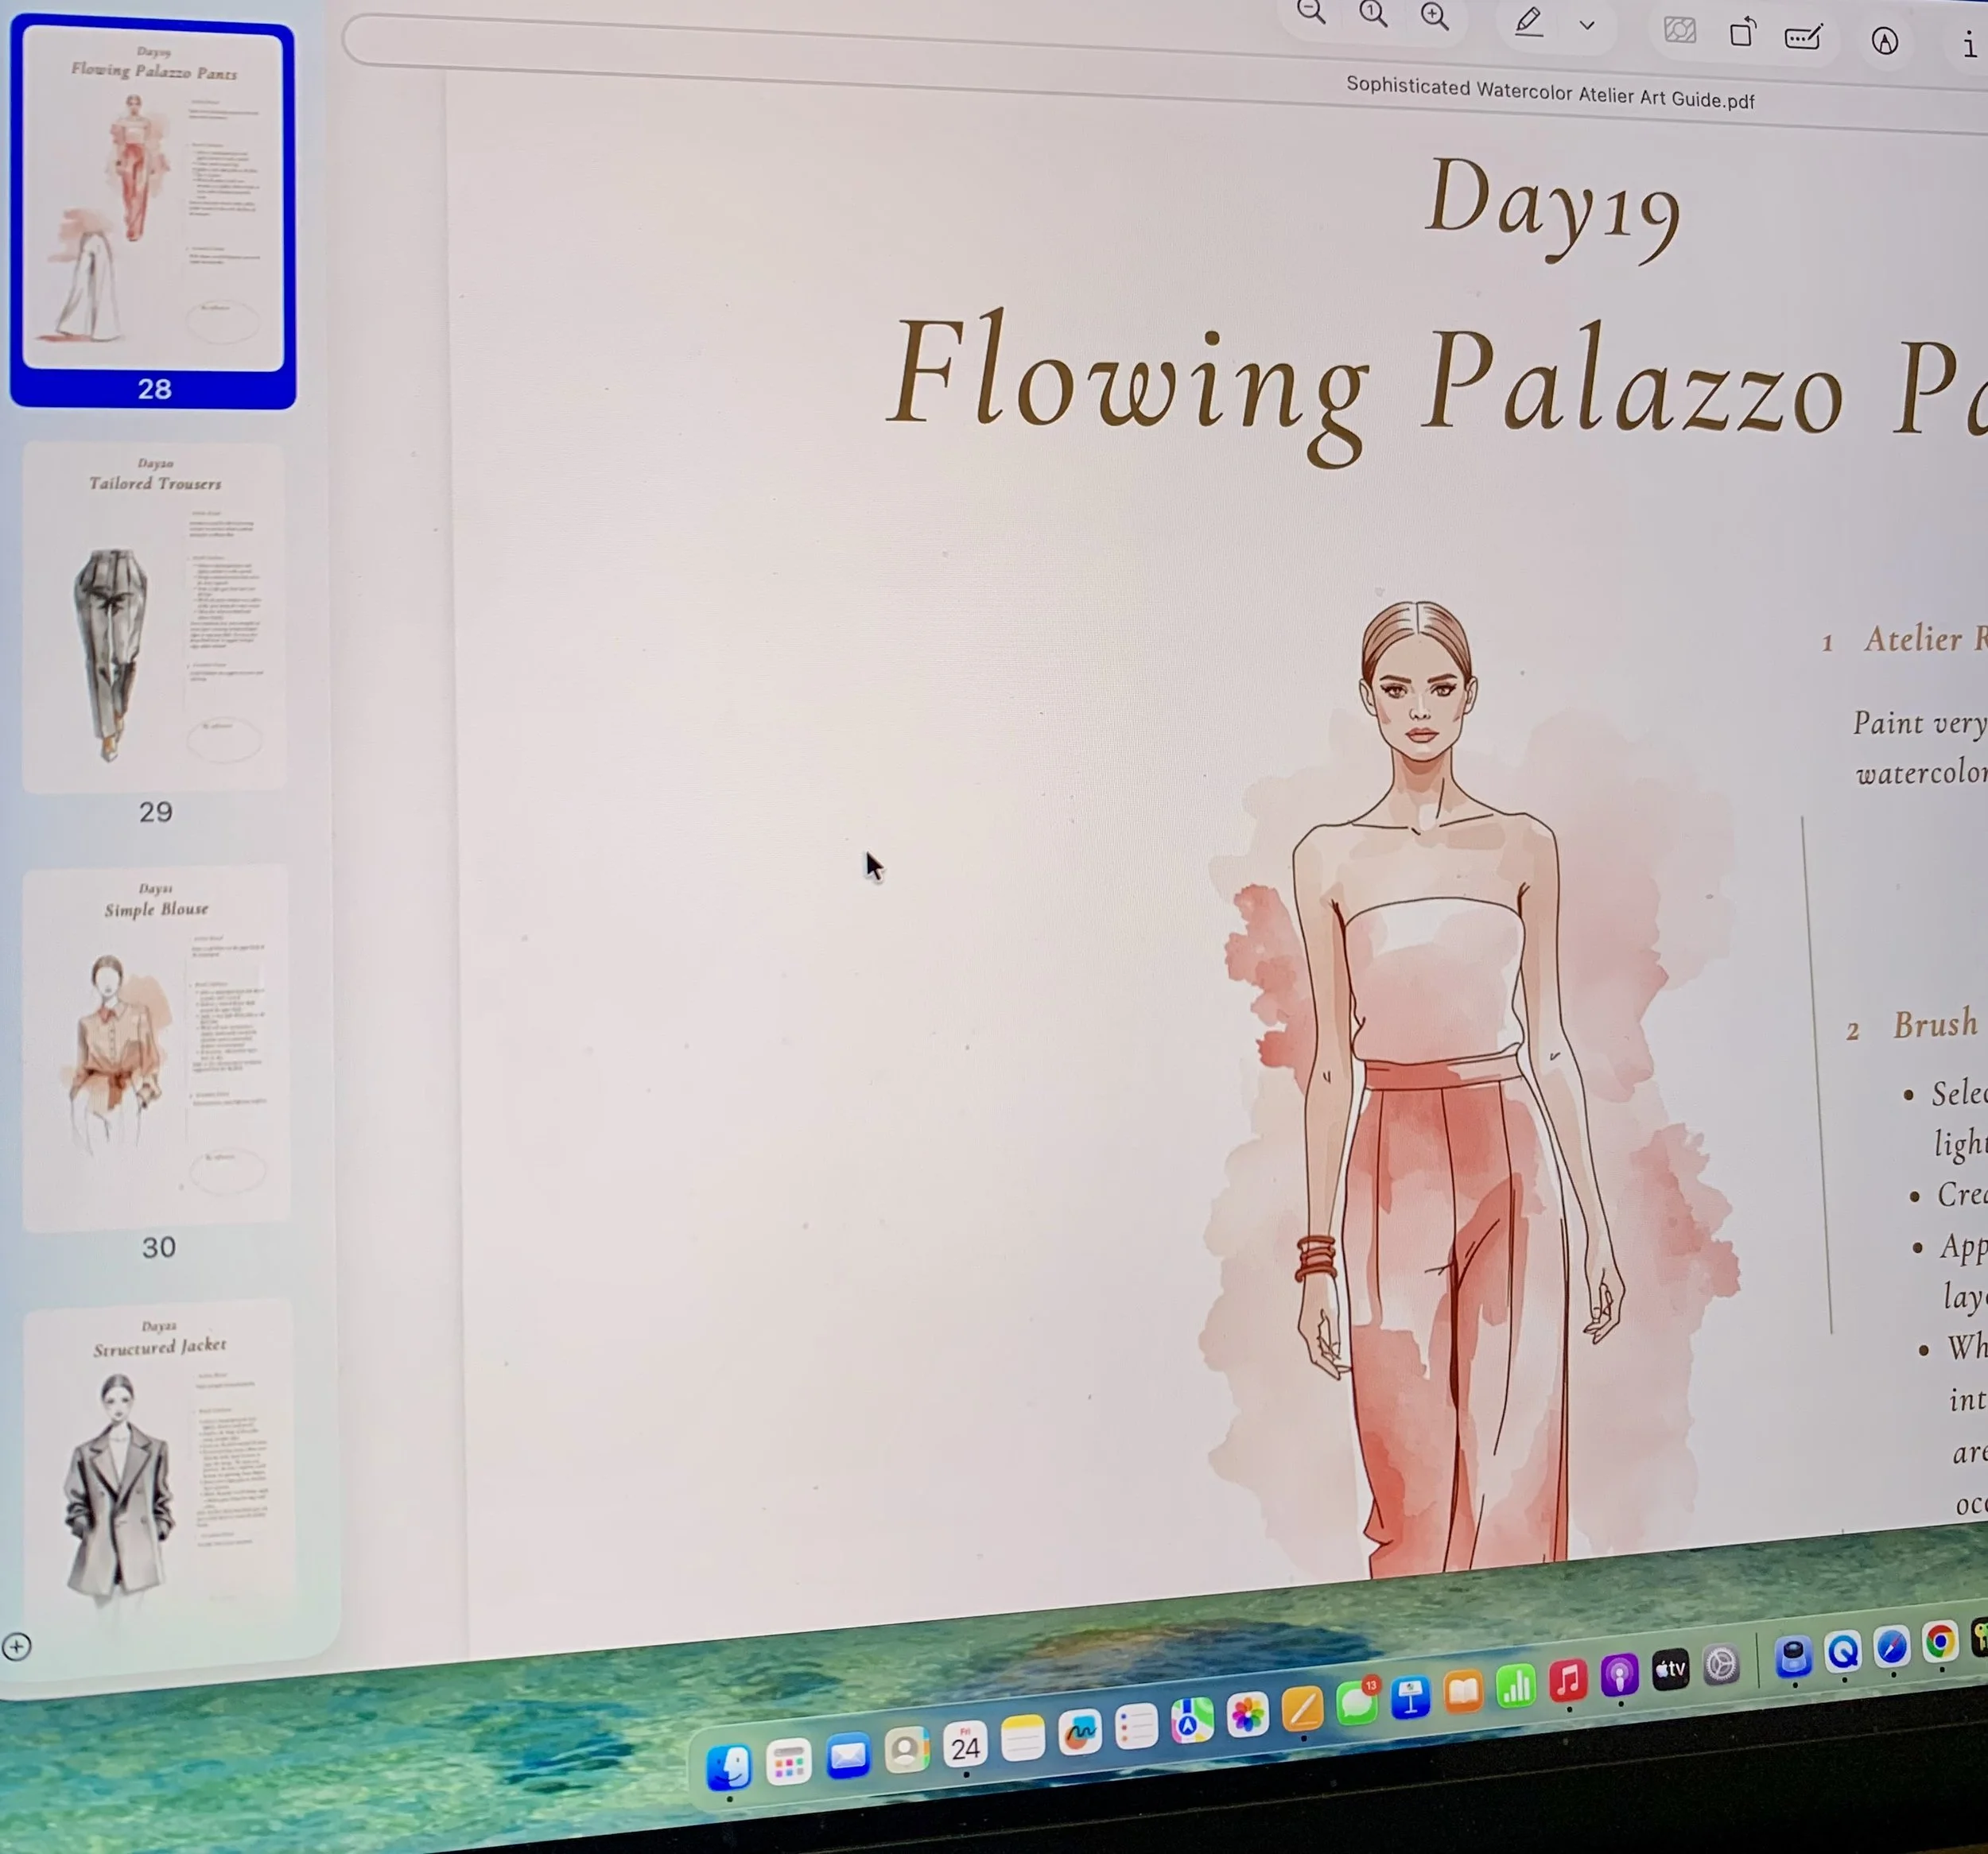Zoom out of the PDF page
This screenshot has height=1854, width=1988.
[x=1311, y=13]
